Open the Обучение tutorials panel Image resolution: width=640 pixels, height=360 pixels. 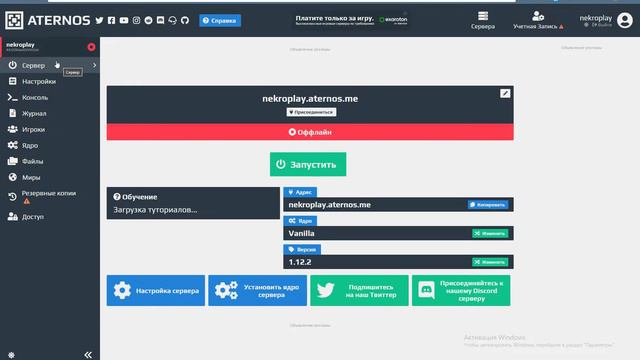(x=193, y=203)
